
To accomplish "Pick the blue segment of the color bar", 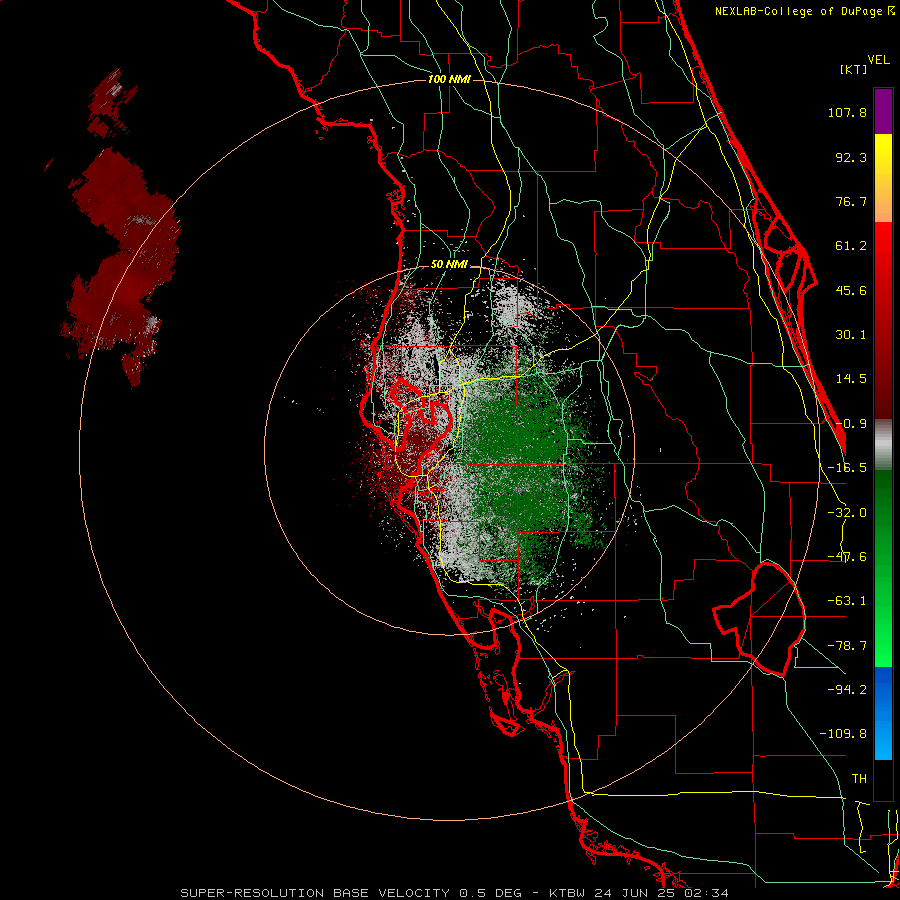I will tap(883, 713).
